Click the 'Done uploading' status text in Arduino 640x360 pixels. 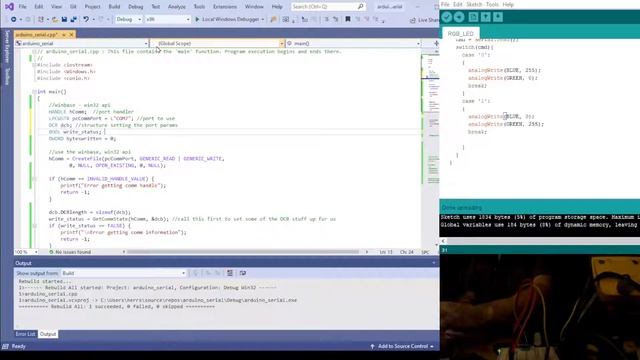pyautogui.click(x=462, y=208)
